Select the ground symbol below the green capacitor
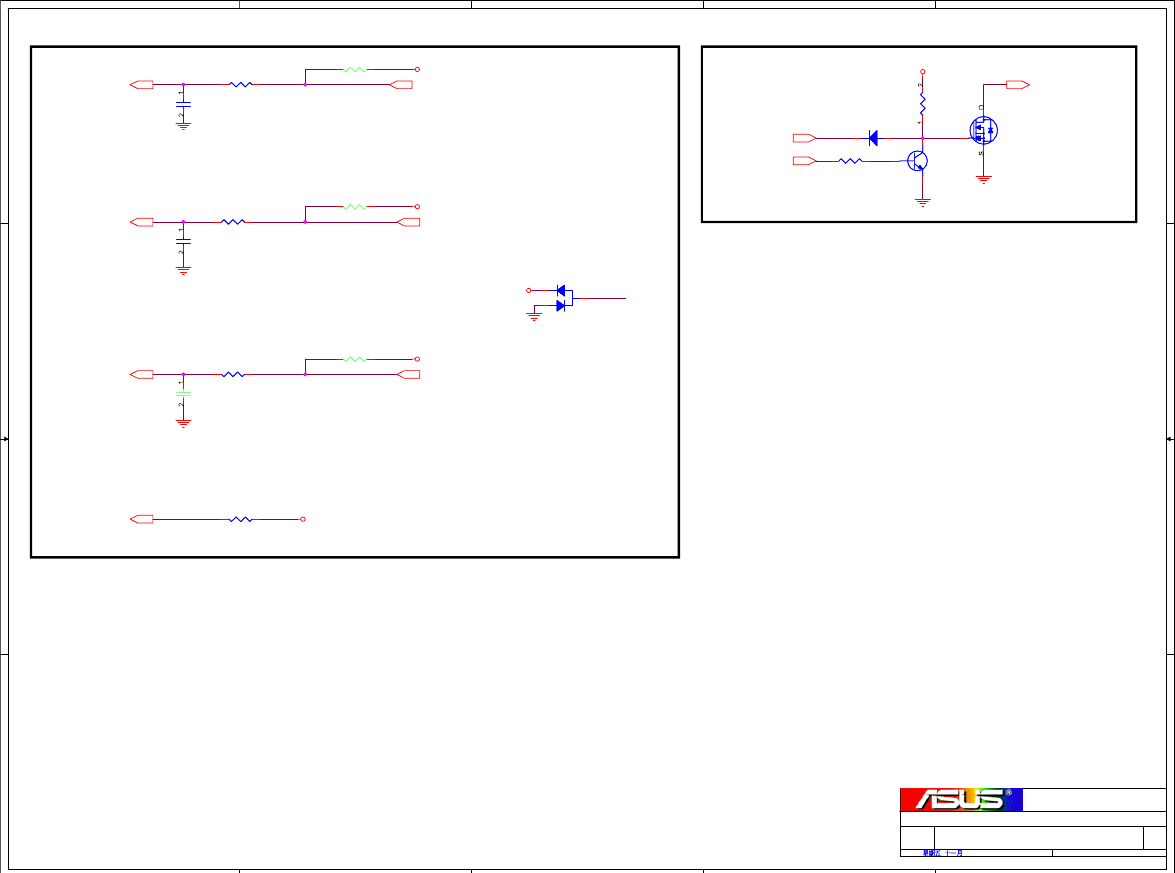The height and width of the screenshot is (873, 1175). pyautogui.click(x=183, y=423)
